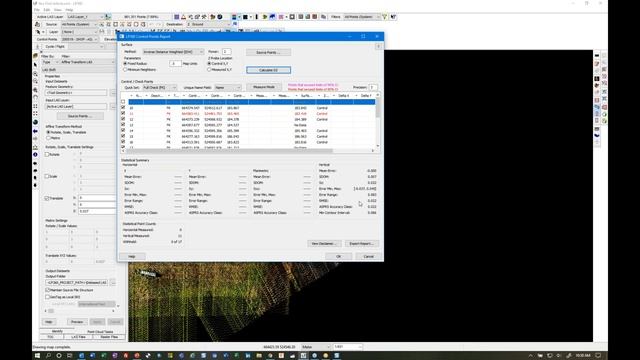Click the Precision input field

click(x=372, y=87)
